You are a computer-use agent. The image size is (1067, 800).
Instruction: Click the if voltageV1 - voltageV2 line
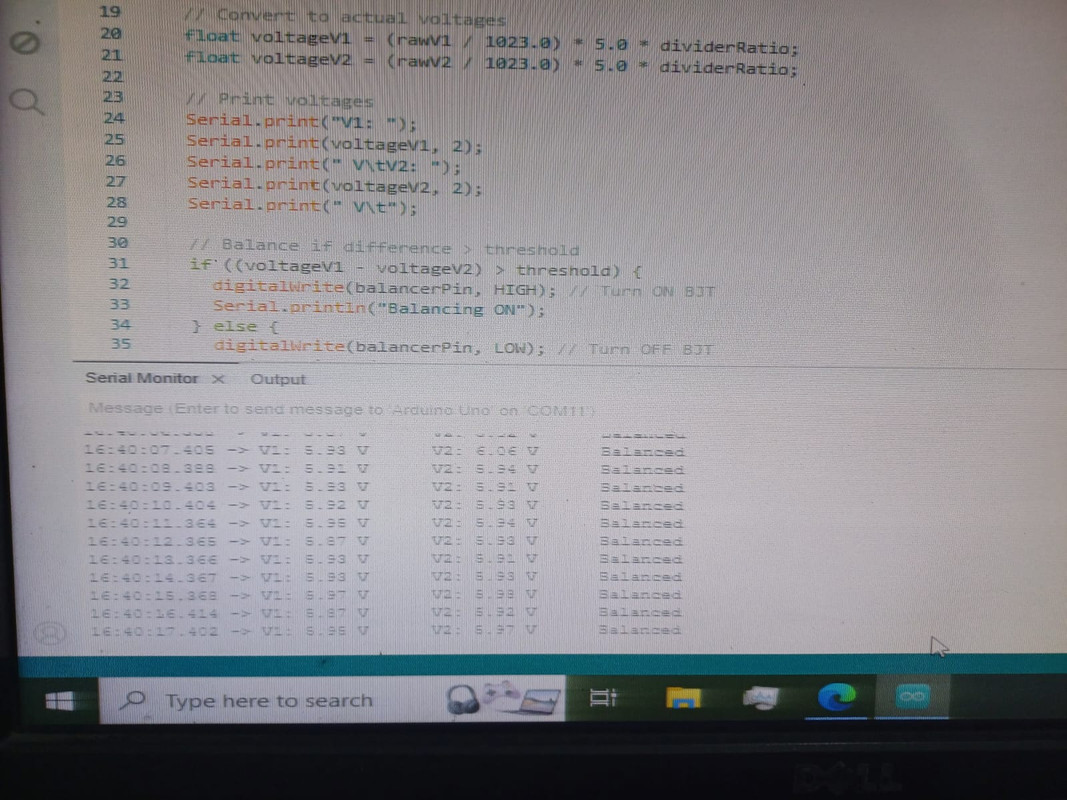click(x=416, y=269)
